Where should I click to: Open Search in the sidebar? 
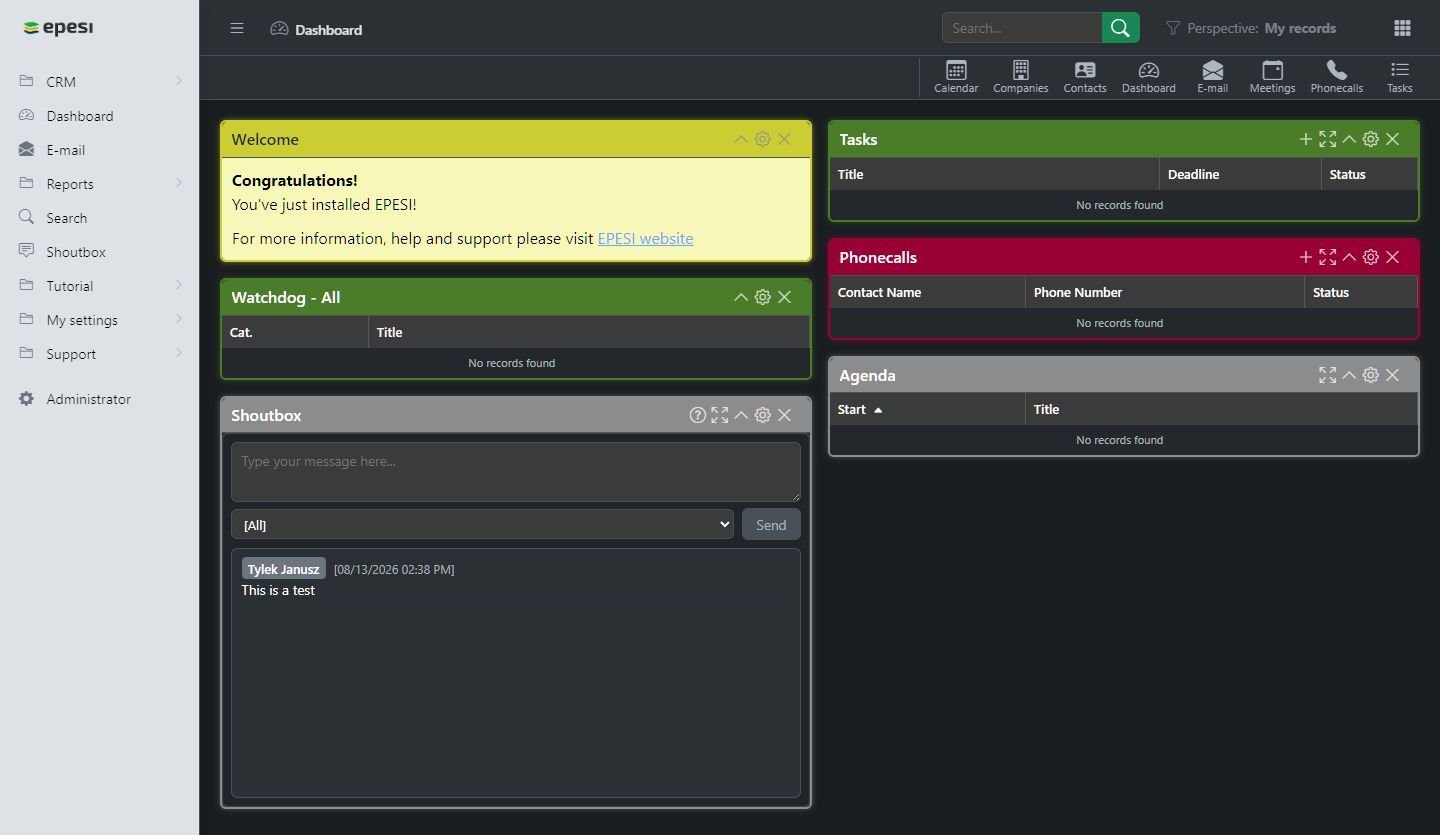click(x=100, y=218)
